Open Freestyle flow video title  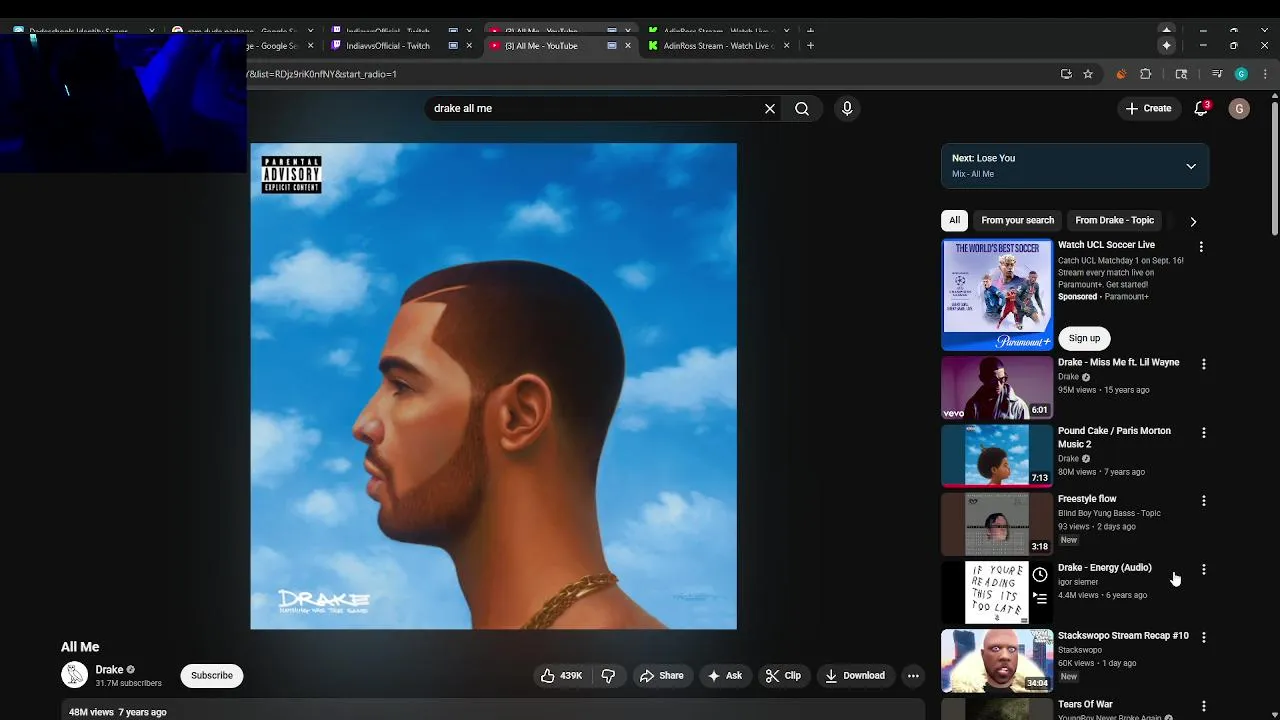coord(1087,498)
